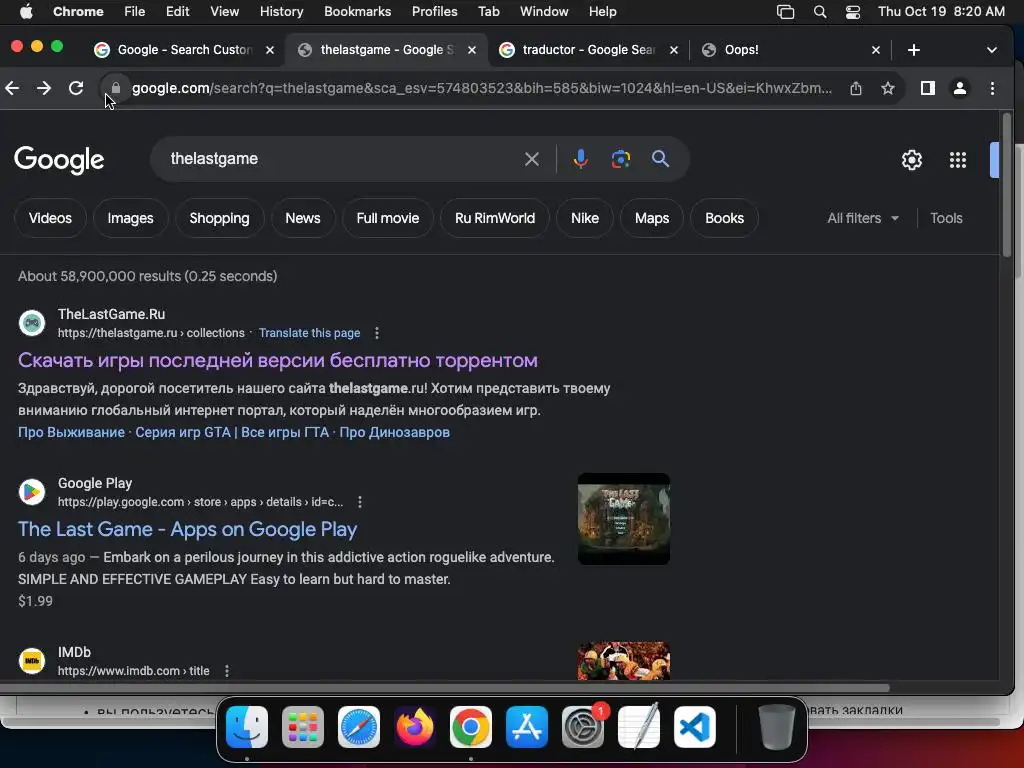This screenshot has width=1024, height=768.
Task: Filter results by Books
Action: (x=724, y=218)
